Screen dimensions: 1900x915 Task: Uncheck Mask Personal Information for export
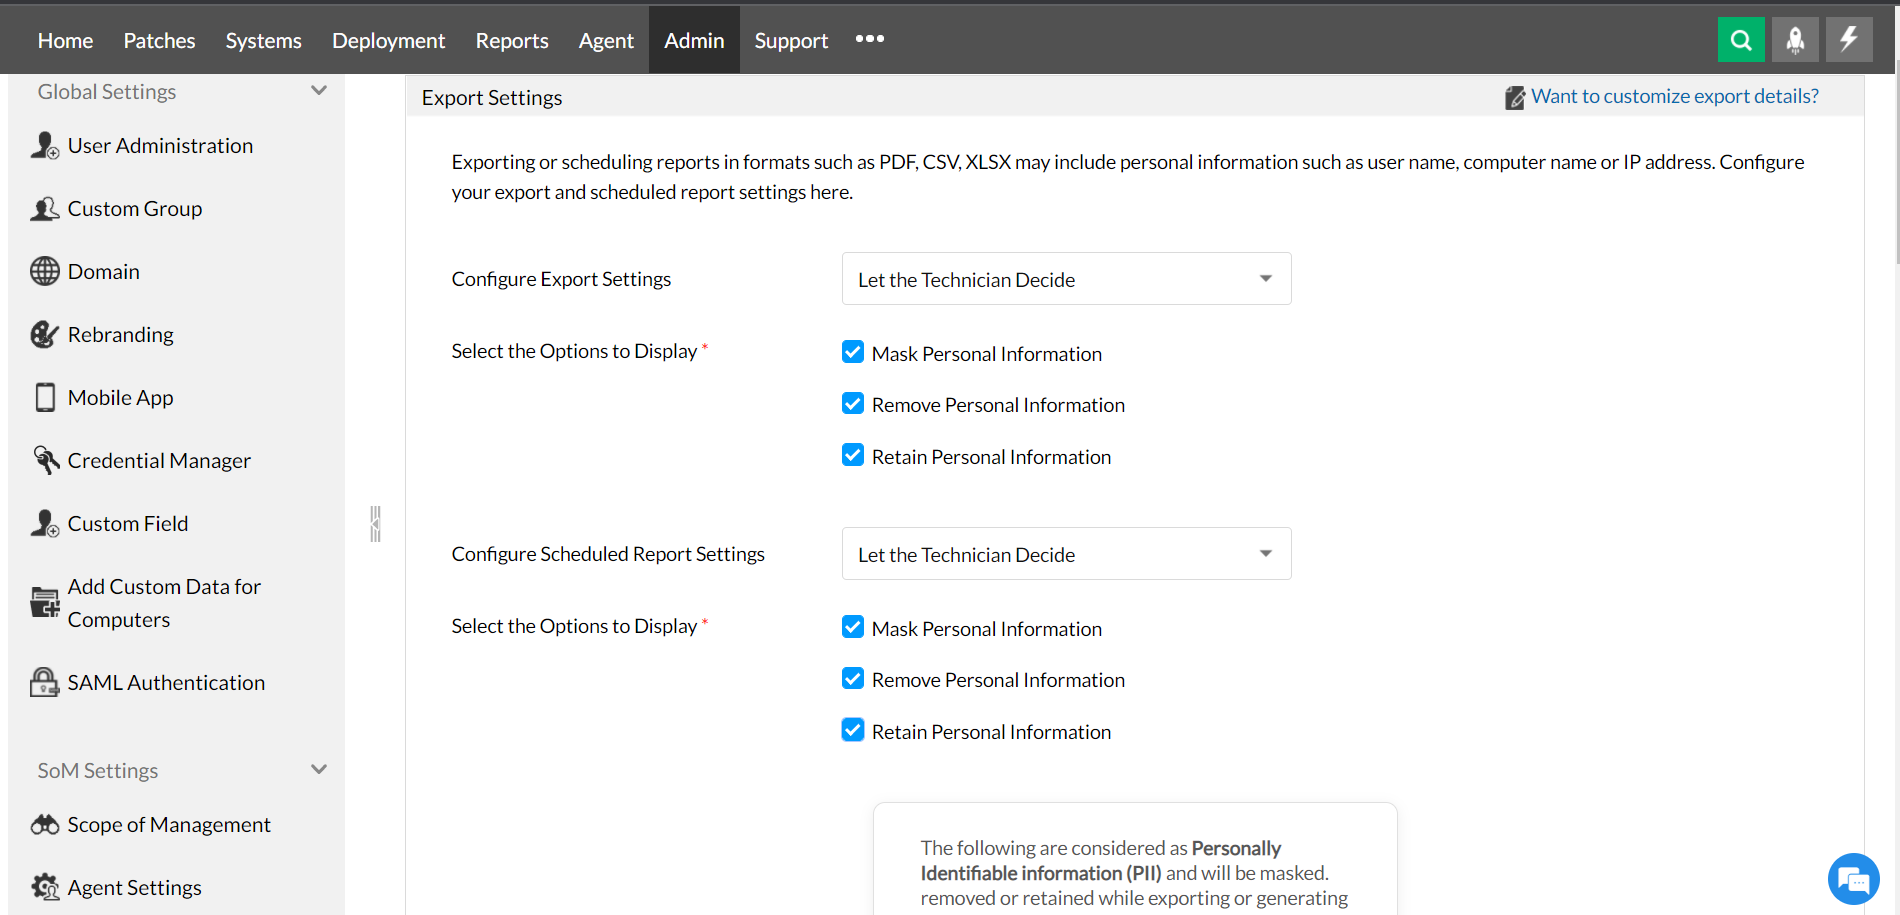click(853, 352)
